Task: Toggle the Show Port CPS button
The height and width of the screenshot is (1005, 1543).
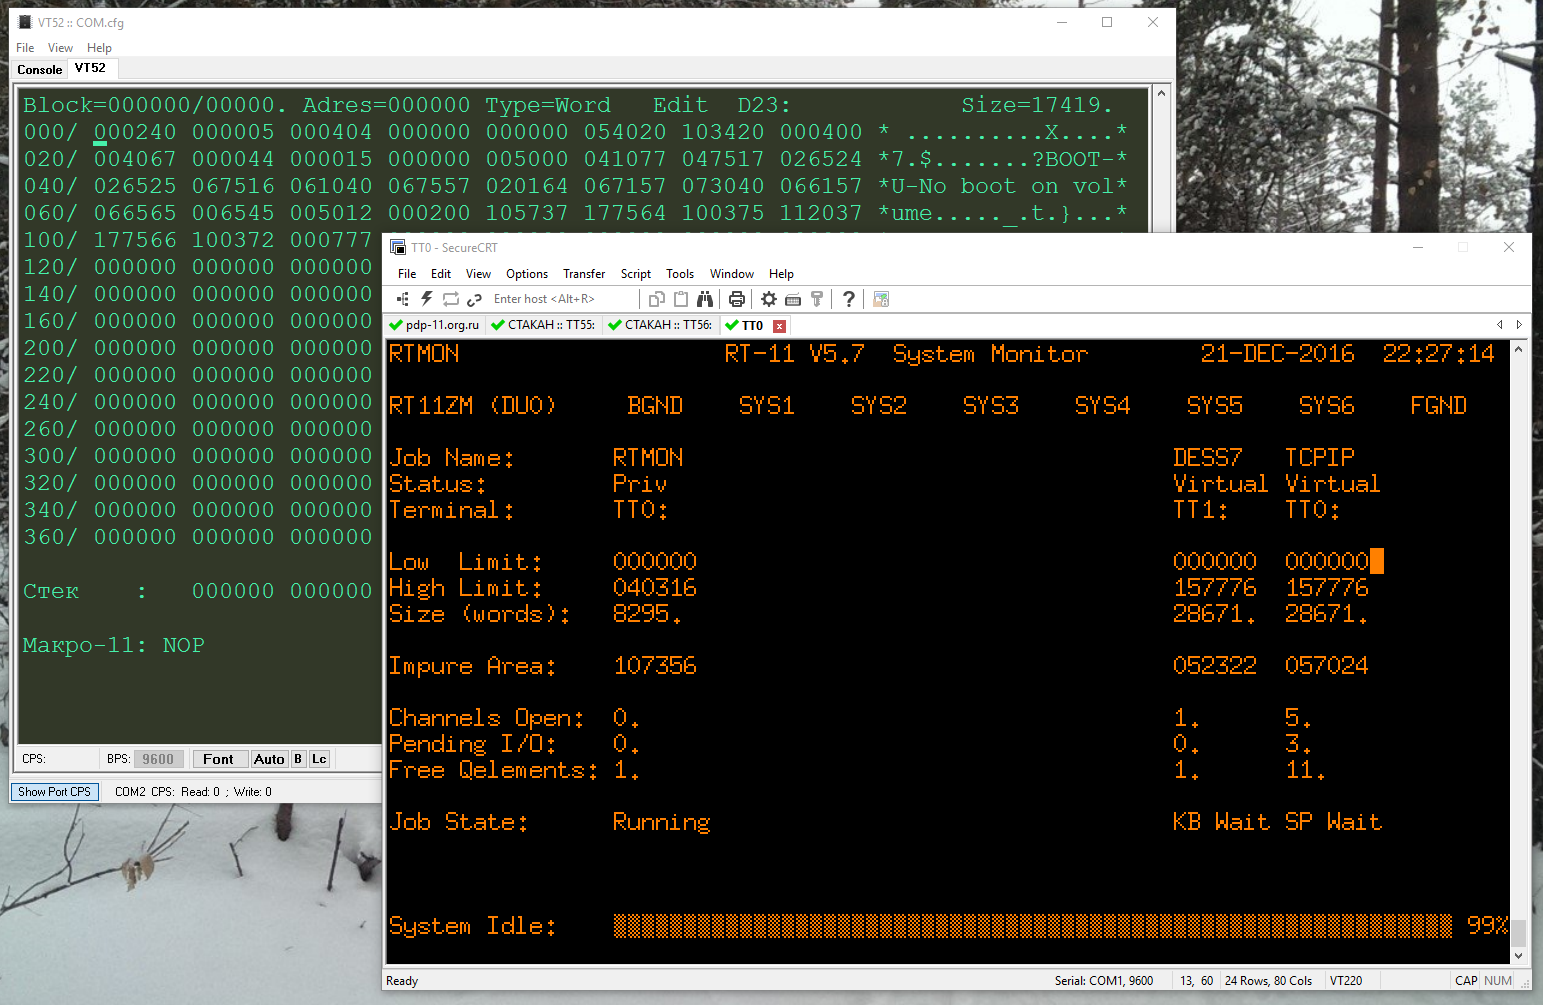Action: pos(54,792)
